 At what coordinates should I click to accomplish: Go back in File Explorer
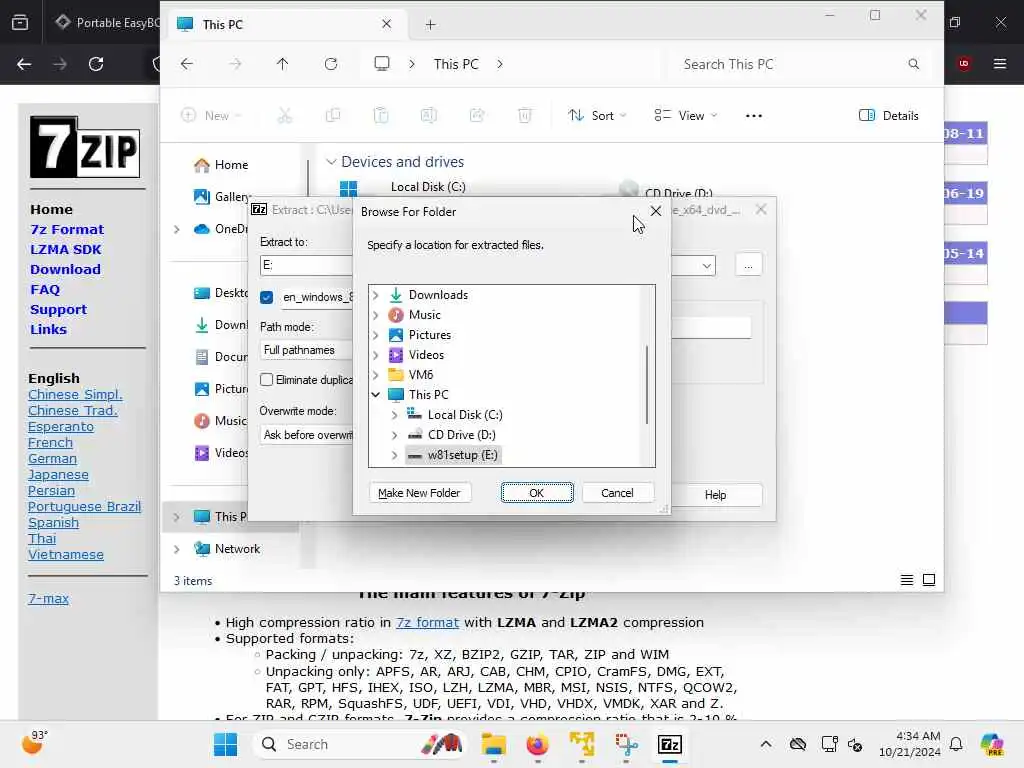187,64
